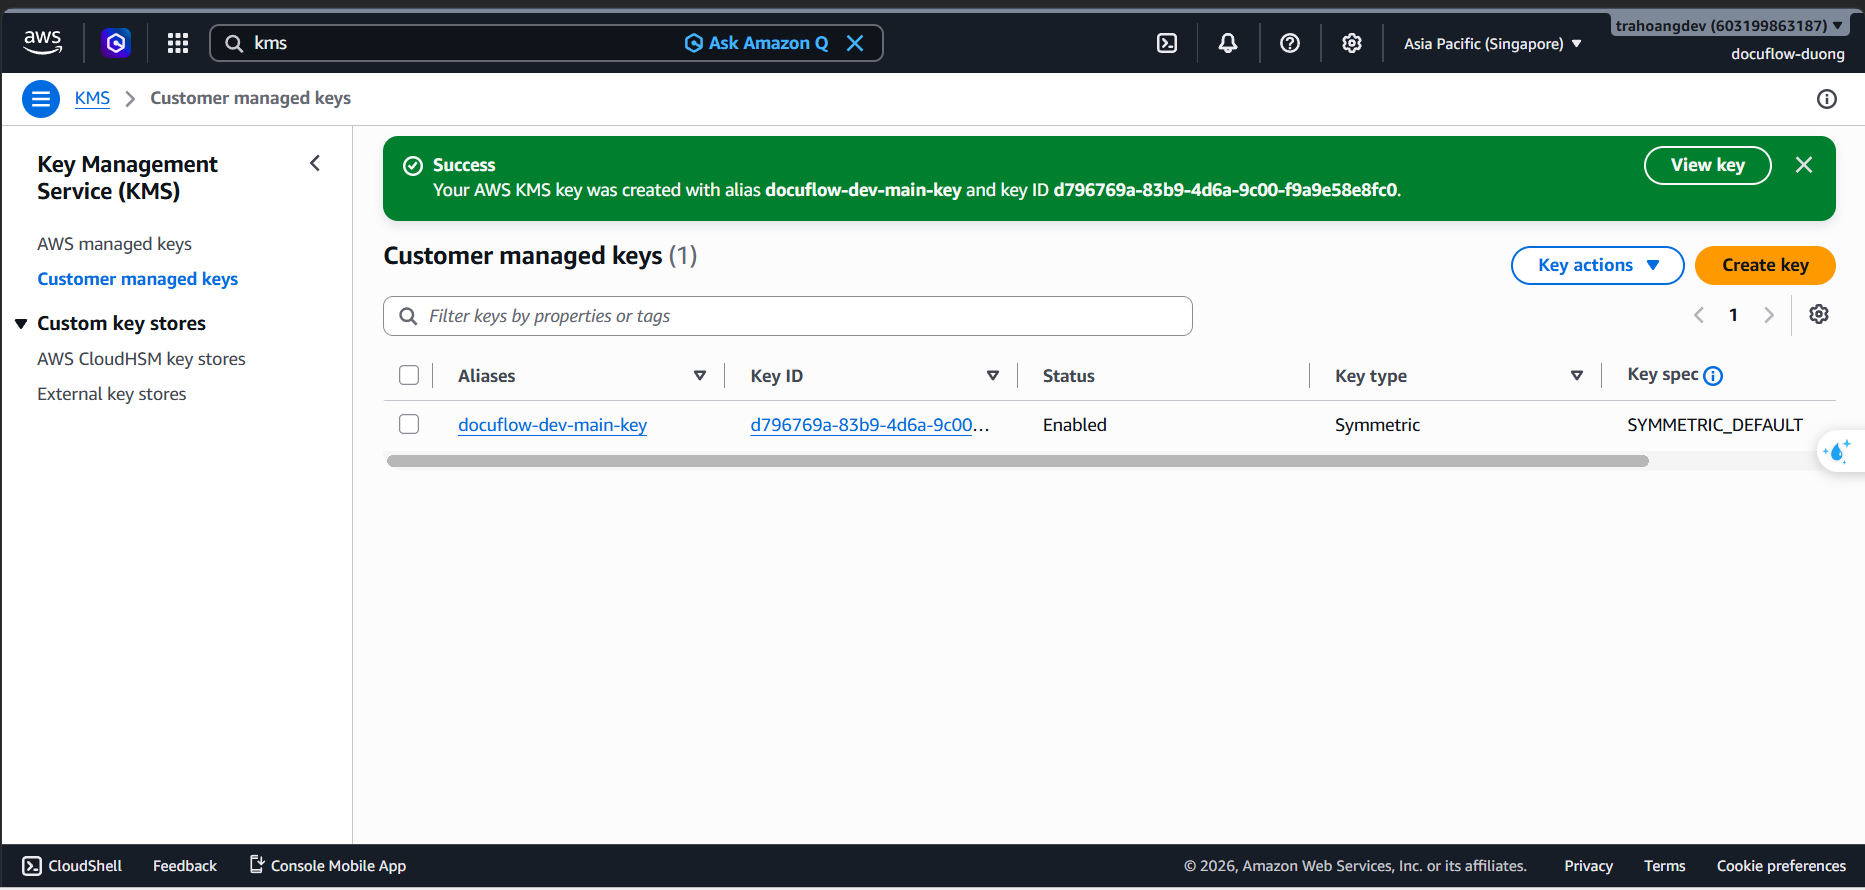Toggle the side navigation hamburger menu
This screenshot has height=890, width=1865.
pos(41,99)
